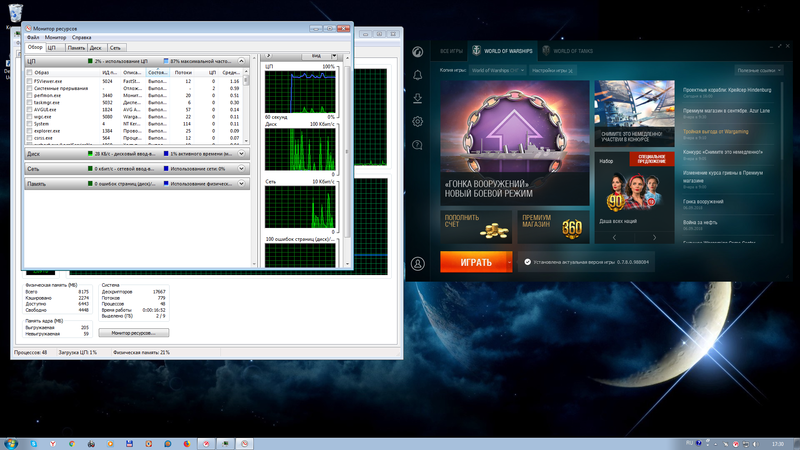The height and width of the screenshot is (450, 800).
Task: Click media player taskbar icon
Action: (110, 444)
